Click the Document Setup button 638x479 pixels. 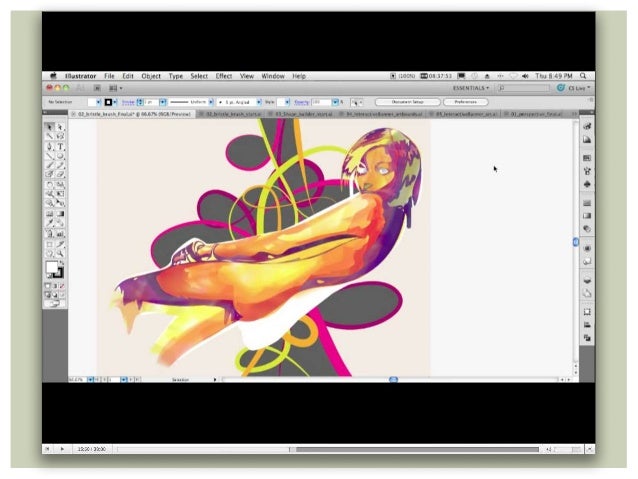407,102
